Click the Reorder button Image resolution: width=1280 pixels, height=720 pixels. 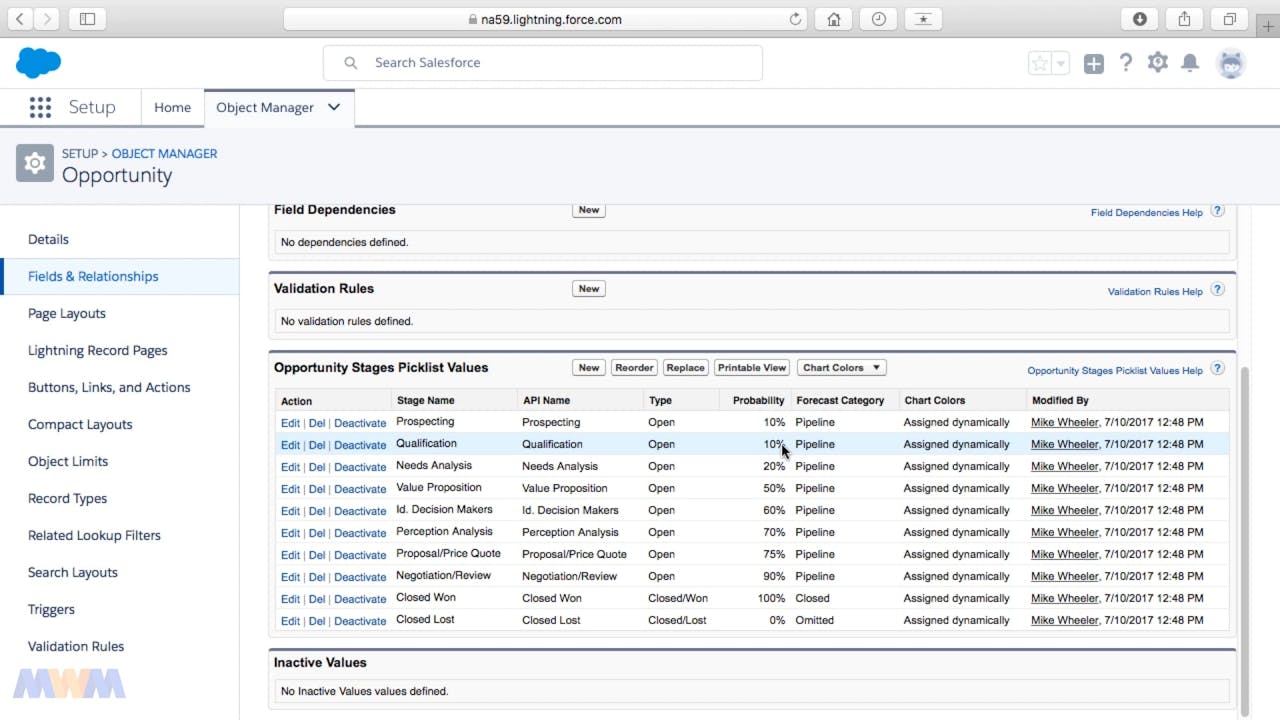[x=634, y=368]
